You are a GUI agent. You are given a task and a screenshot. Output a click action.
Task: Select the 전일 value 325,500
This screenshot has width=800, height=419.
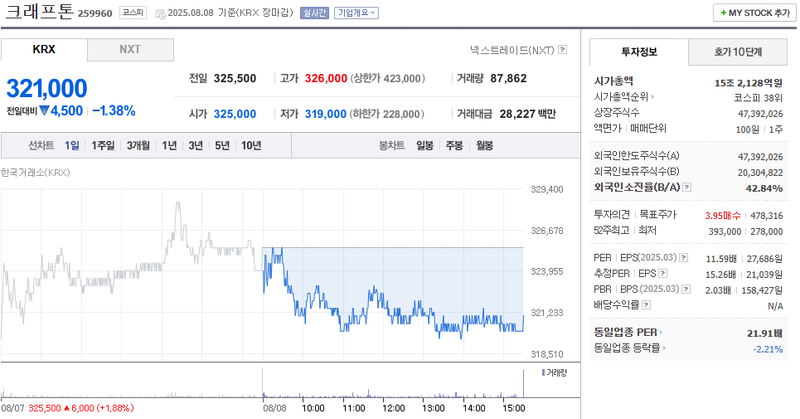(235, 78)
